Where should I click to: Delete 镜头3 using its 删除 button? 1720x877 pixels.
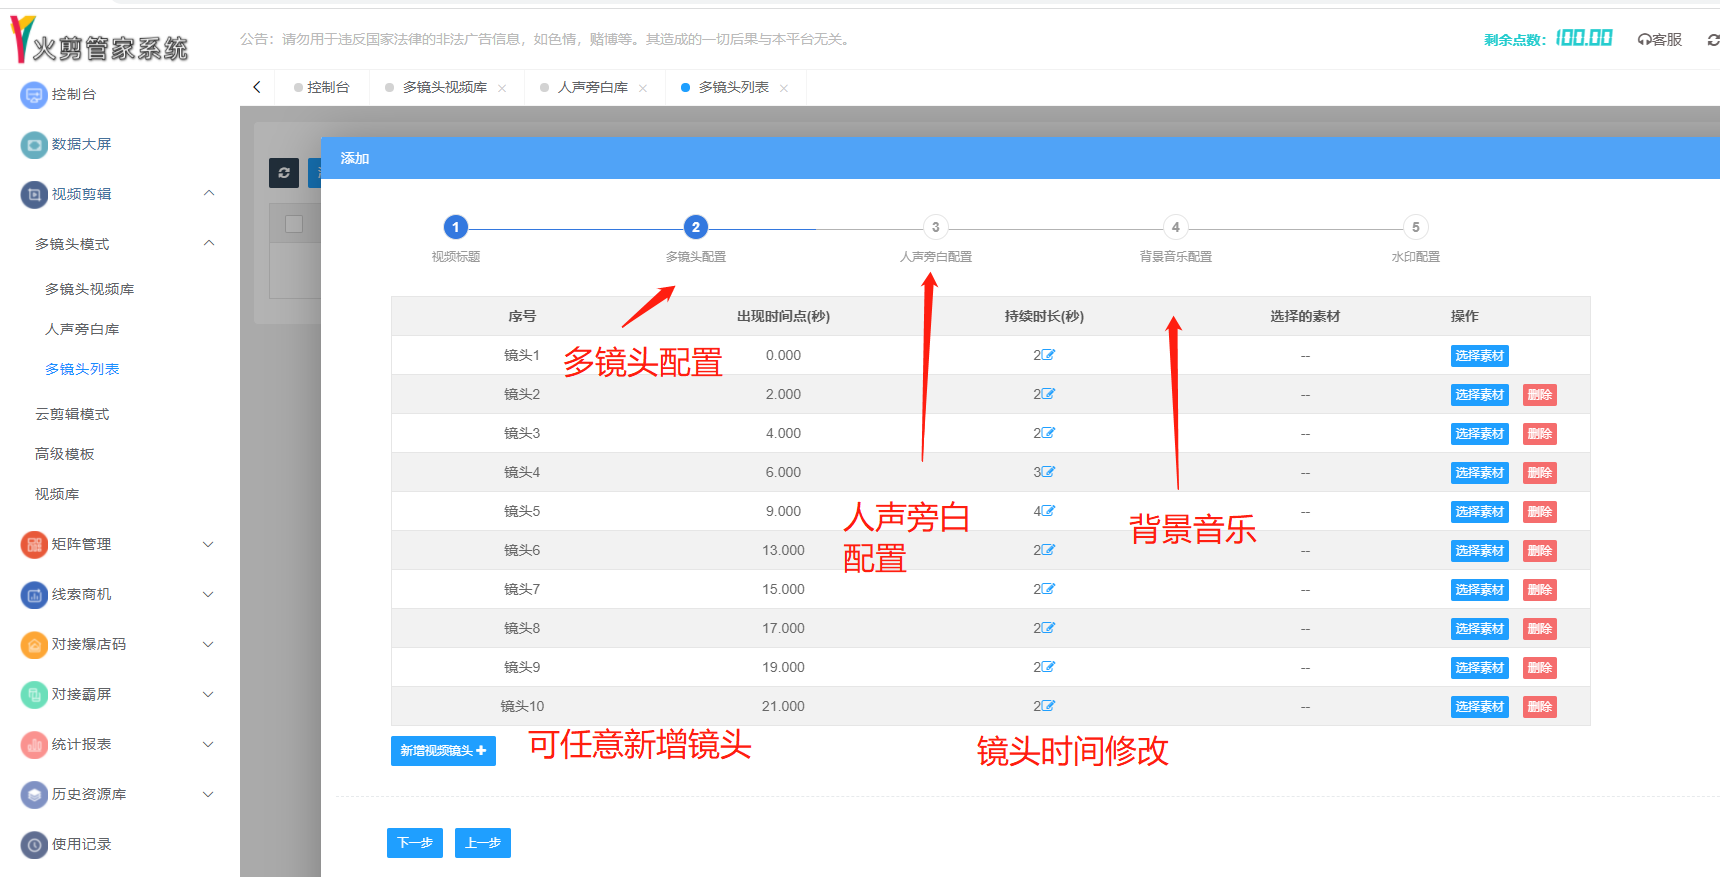pyautogui.click(x=1539, y=434)
